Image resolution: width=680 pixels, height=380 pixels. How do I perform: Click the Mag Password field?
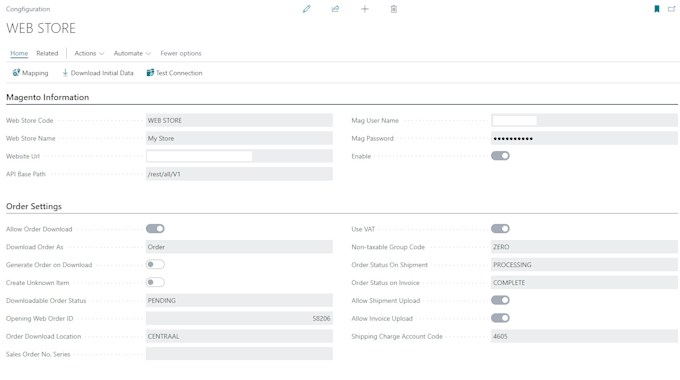click(584, 138)
